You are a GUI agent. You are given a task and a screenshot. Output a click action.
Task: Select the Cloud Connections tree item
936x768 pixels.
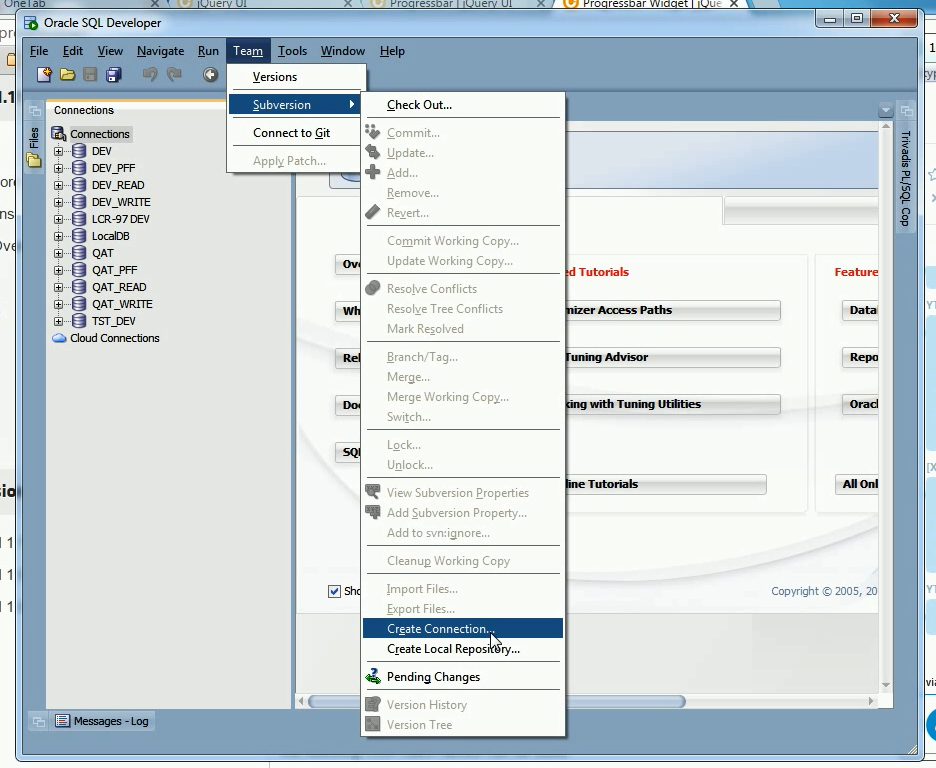(x=115, y=338)
